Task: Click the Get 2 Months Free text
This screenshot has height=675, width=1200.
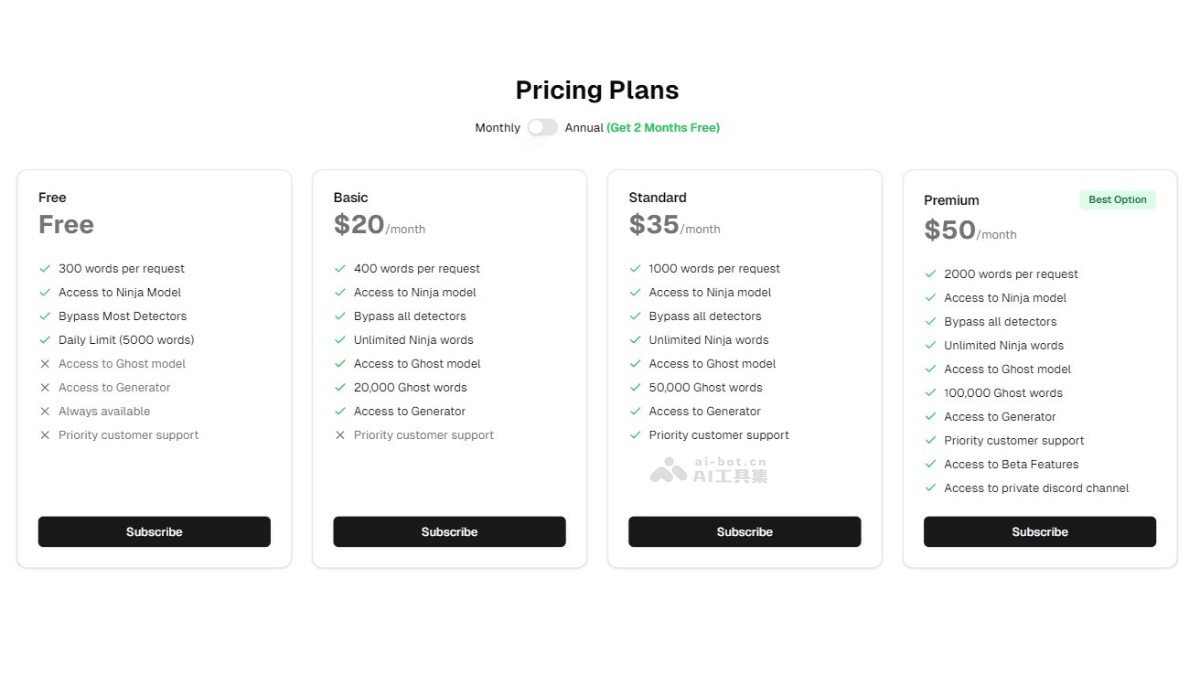Action: (x=663, y=128)
